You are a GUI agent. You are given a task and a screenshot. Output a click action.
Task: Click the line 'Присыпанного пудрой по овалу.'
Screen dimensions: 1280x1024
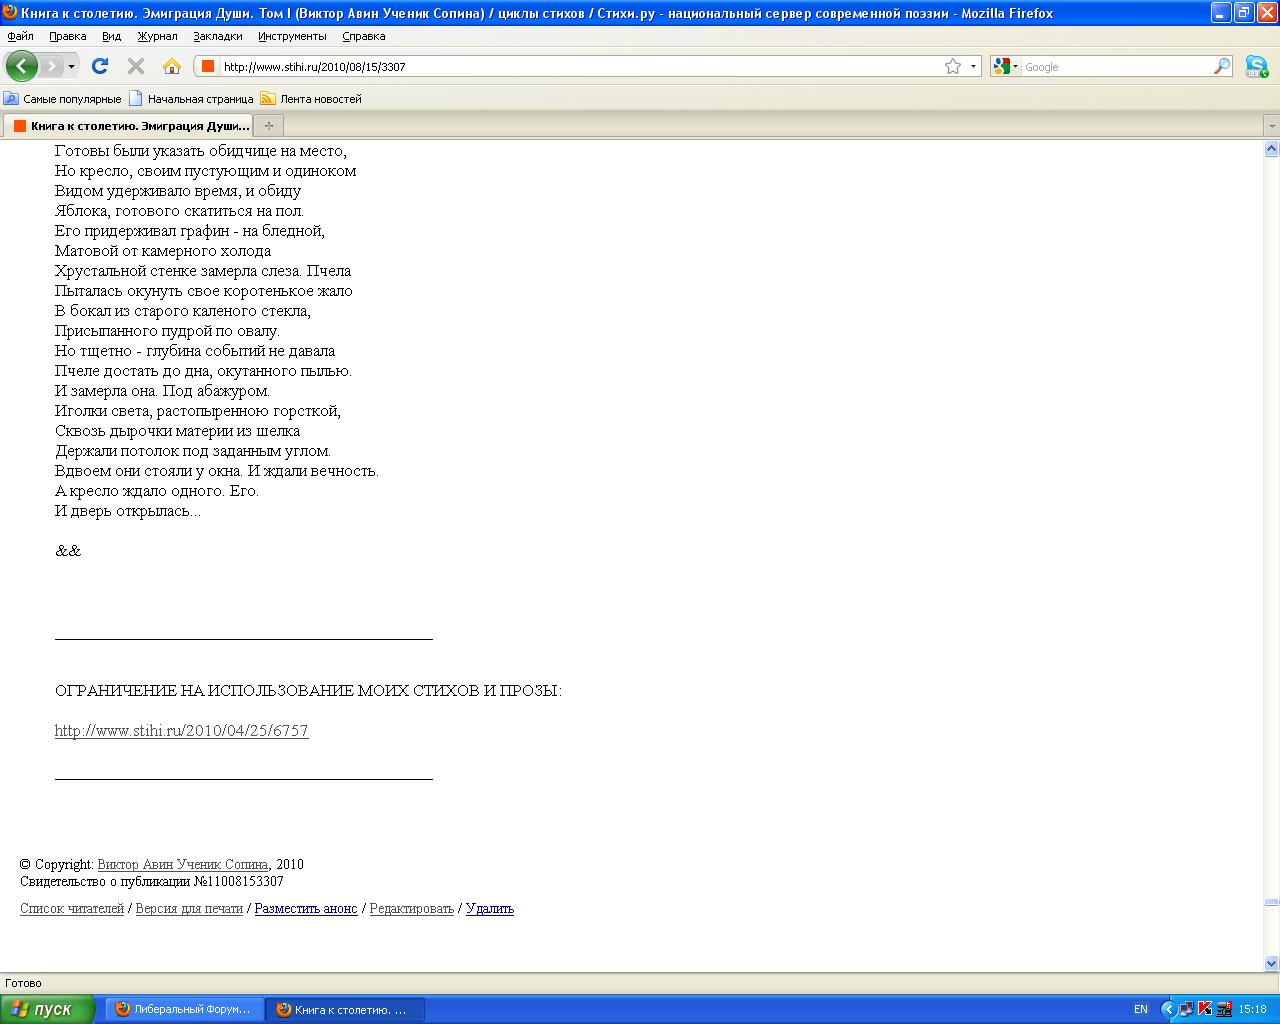[167, 331]
